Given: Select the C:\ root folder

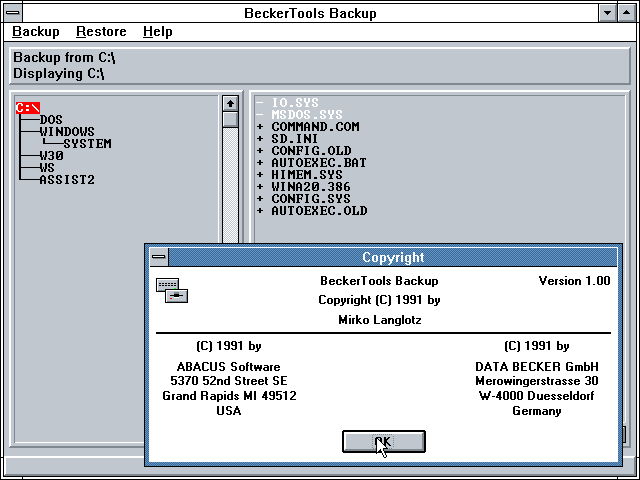Looking at the screenshot, I should [28, 108].
